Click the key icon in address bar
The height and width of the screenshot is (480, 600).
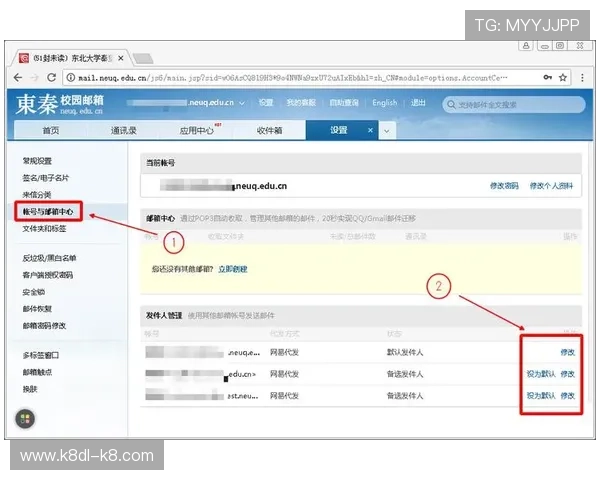coord(547,78)
